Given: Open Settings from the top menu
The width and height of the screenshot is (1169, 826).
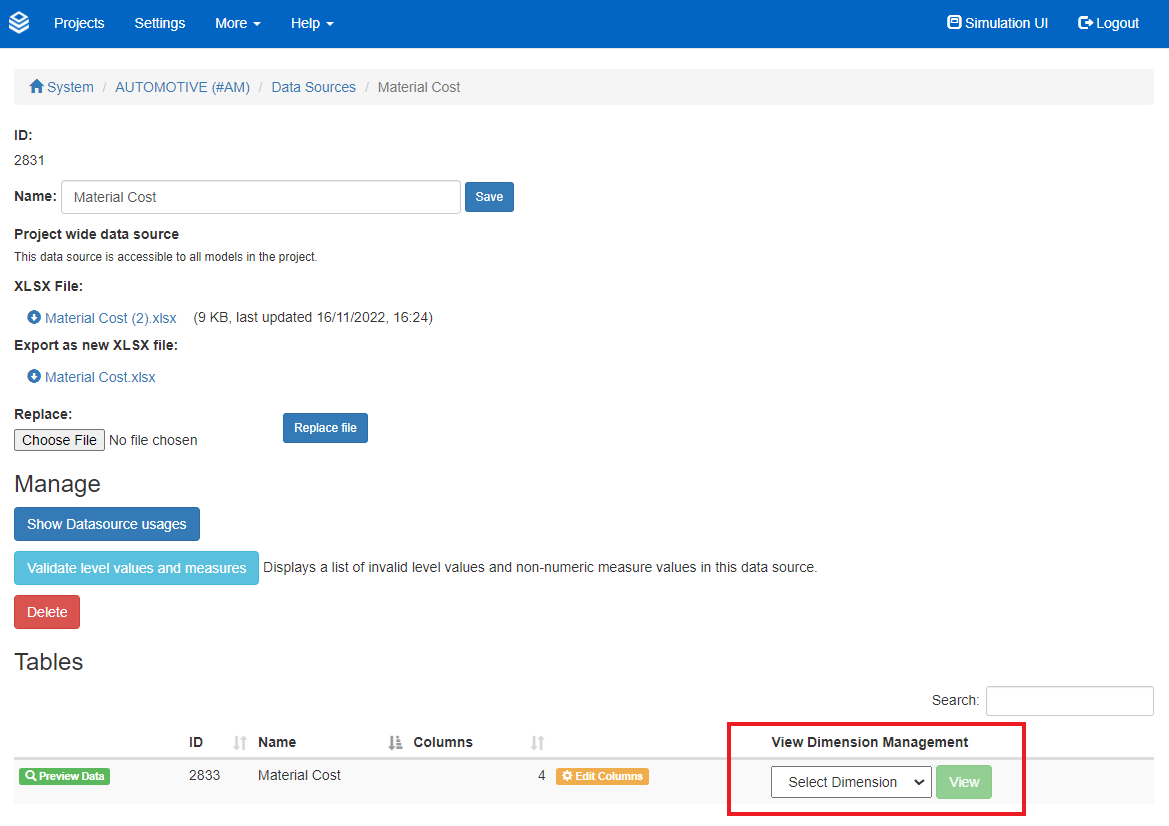Looking at the screenshot, I should 160,23.
